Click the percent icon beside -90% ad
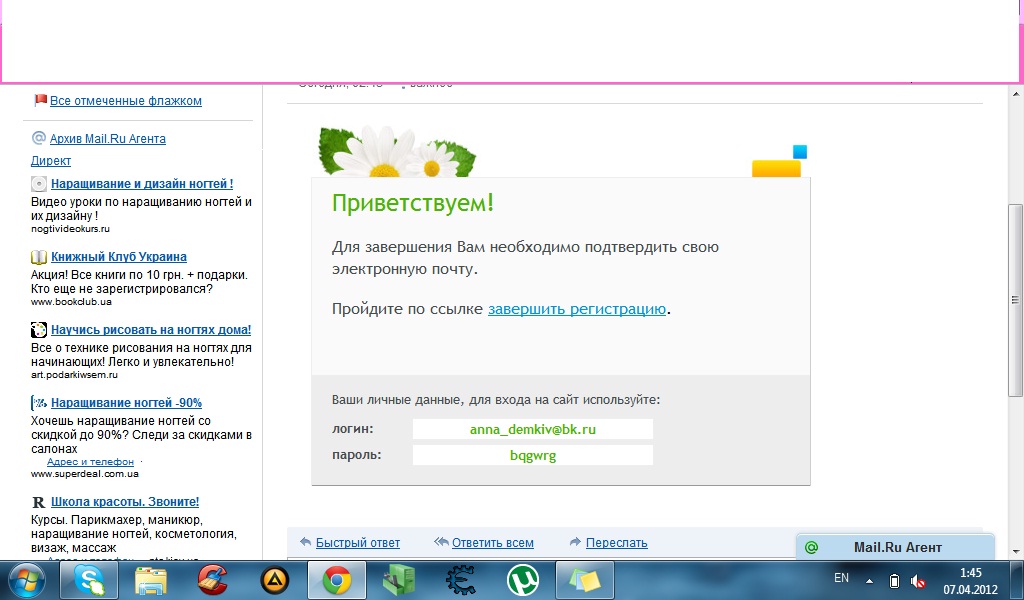Viewport: 1024px width, 600px height. (x=39, y=403)
